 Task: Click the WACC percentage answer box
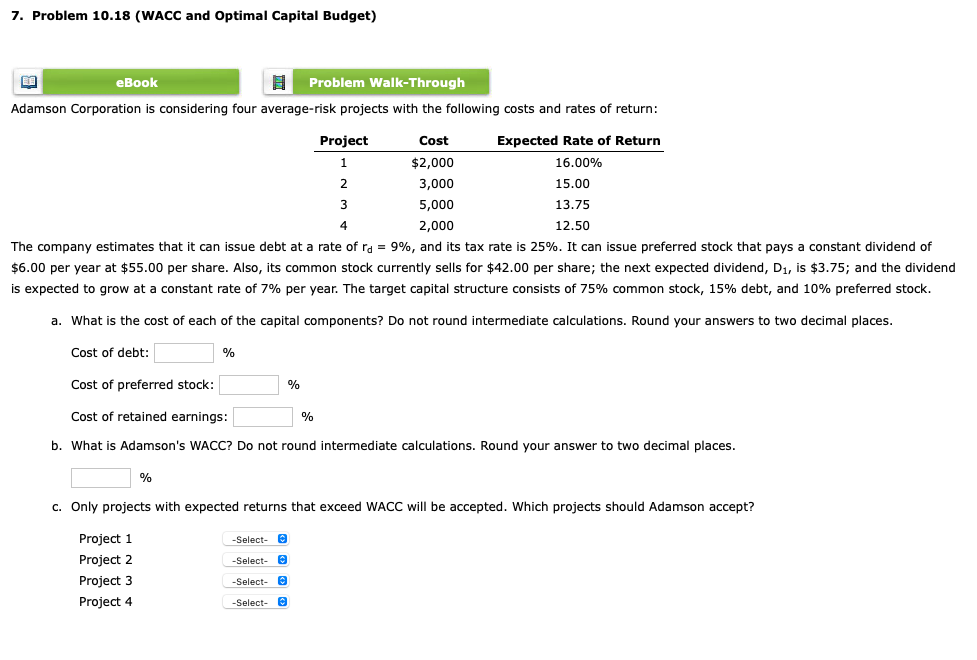coord(100,477)
